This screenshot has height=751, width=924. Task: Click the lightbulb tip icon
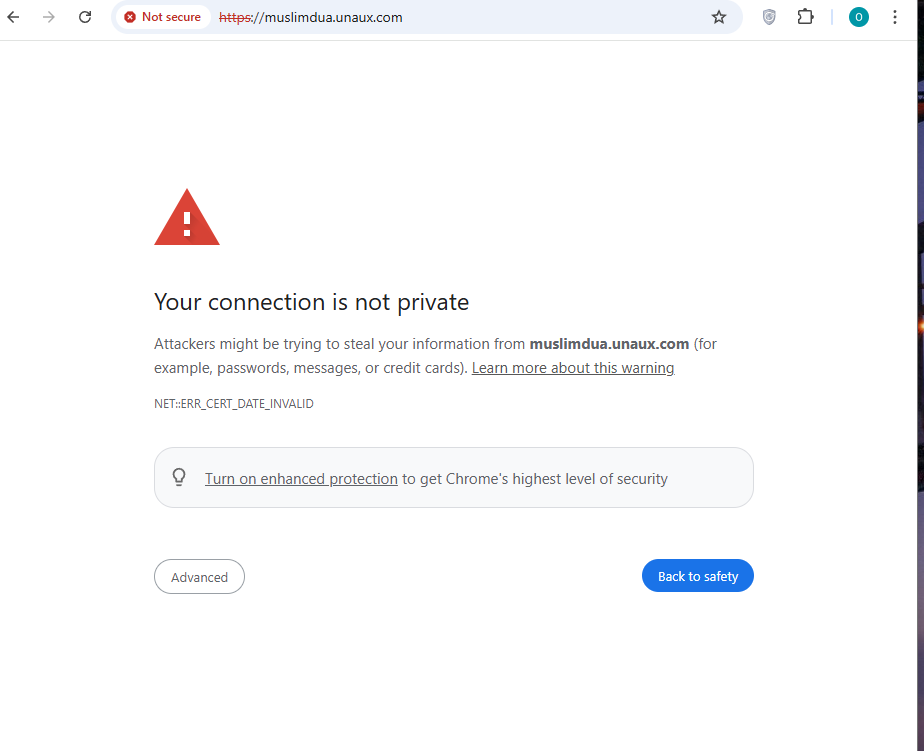click(180, 477)
